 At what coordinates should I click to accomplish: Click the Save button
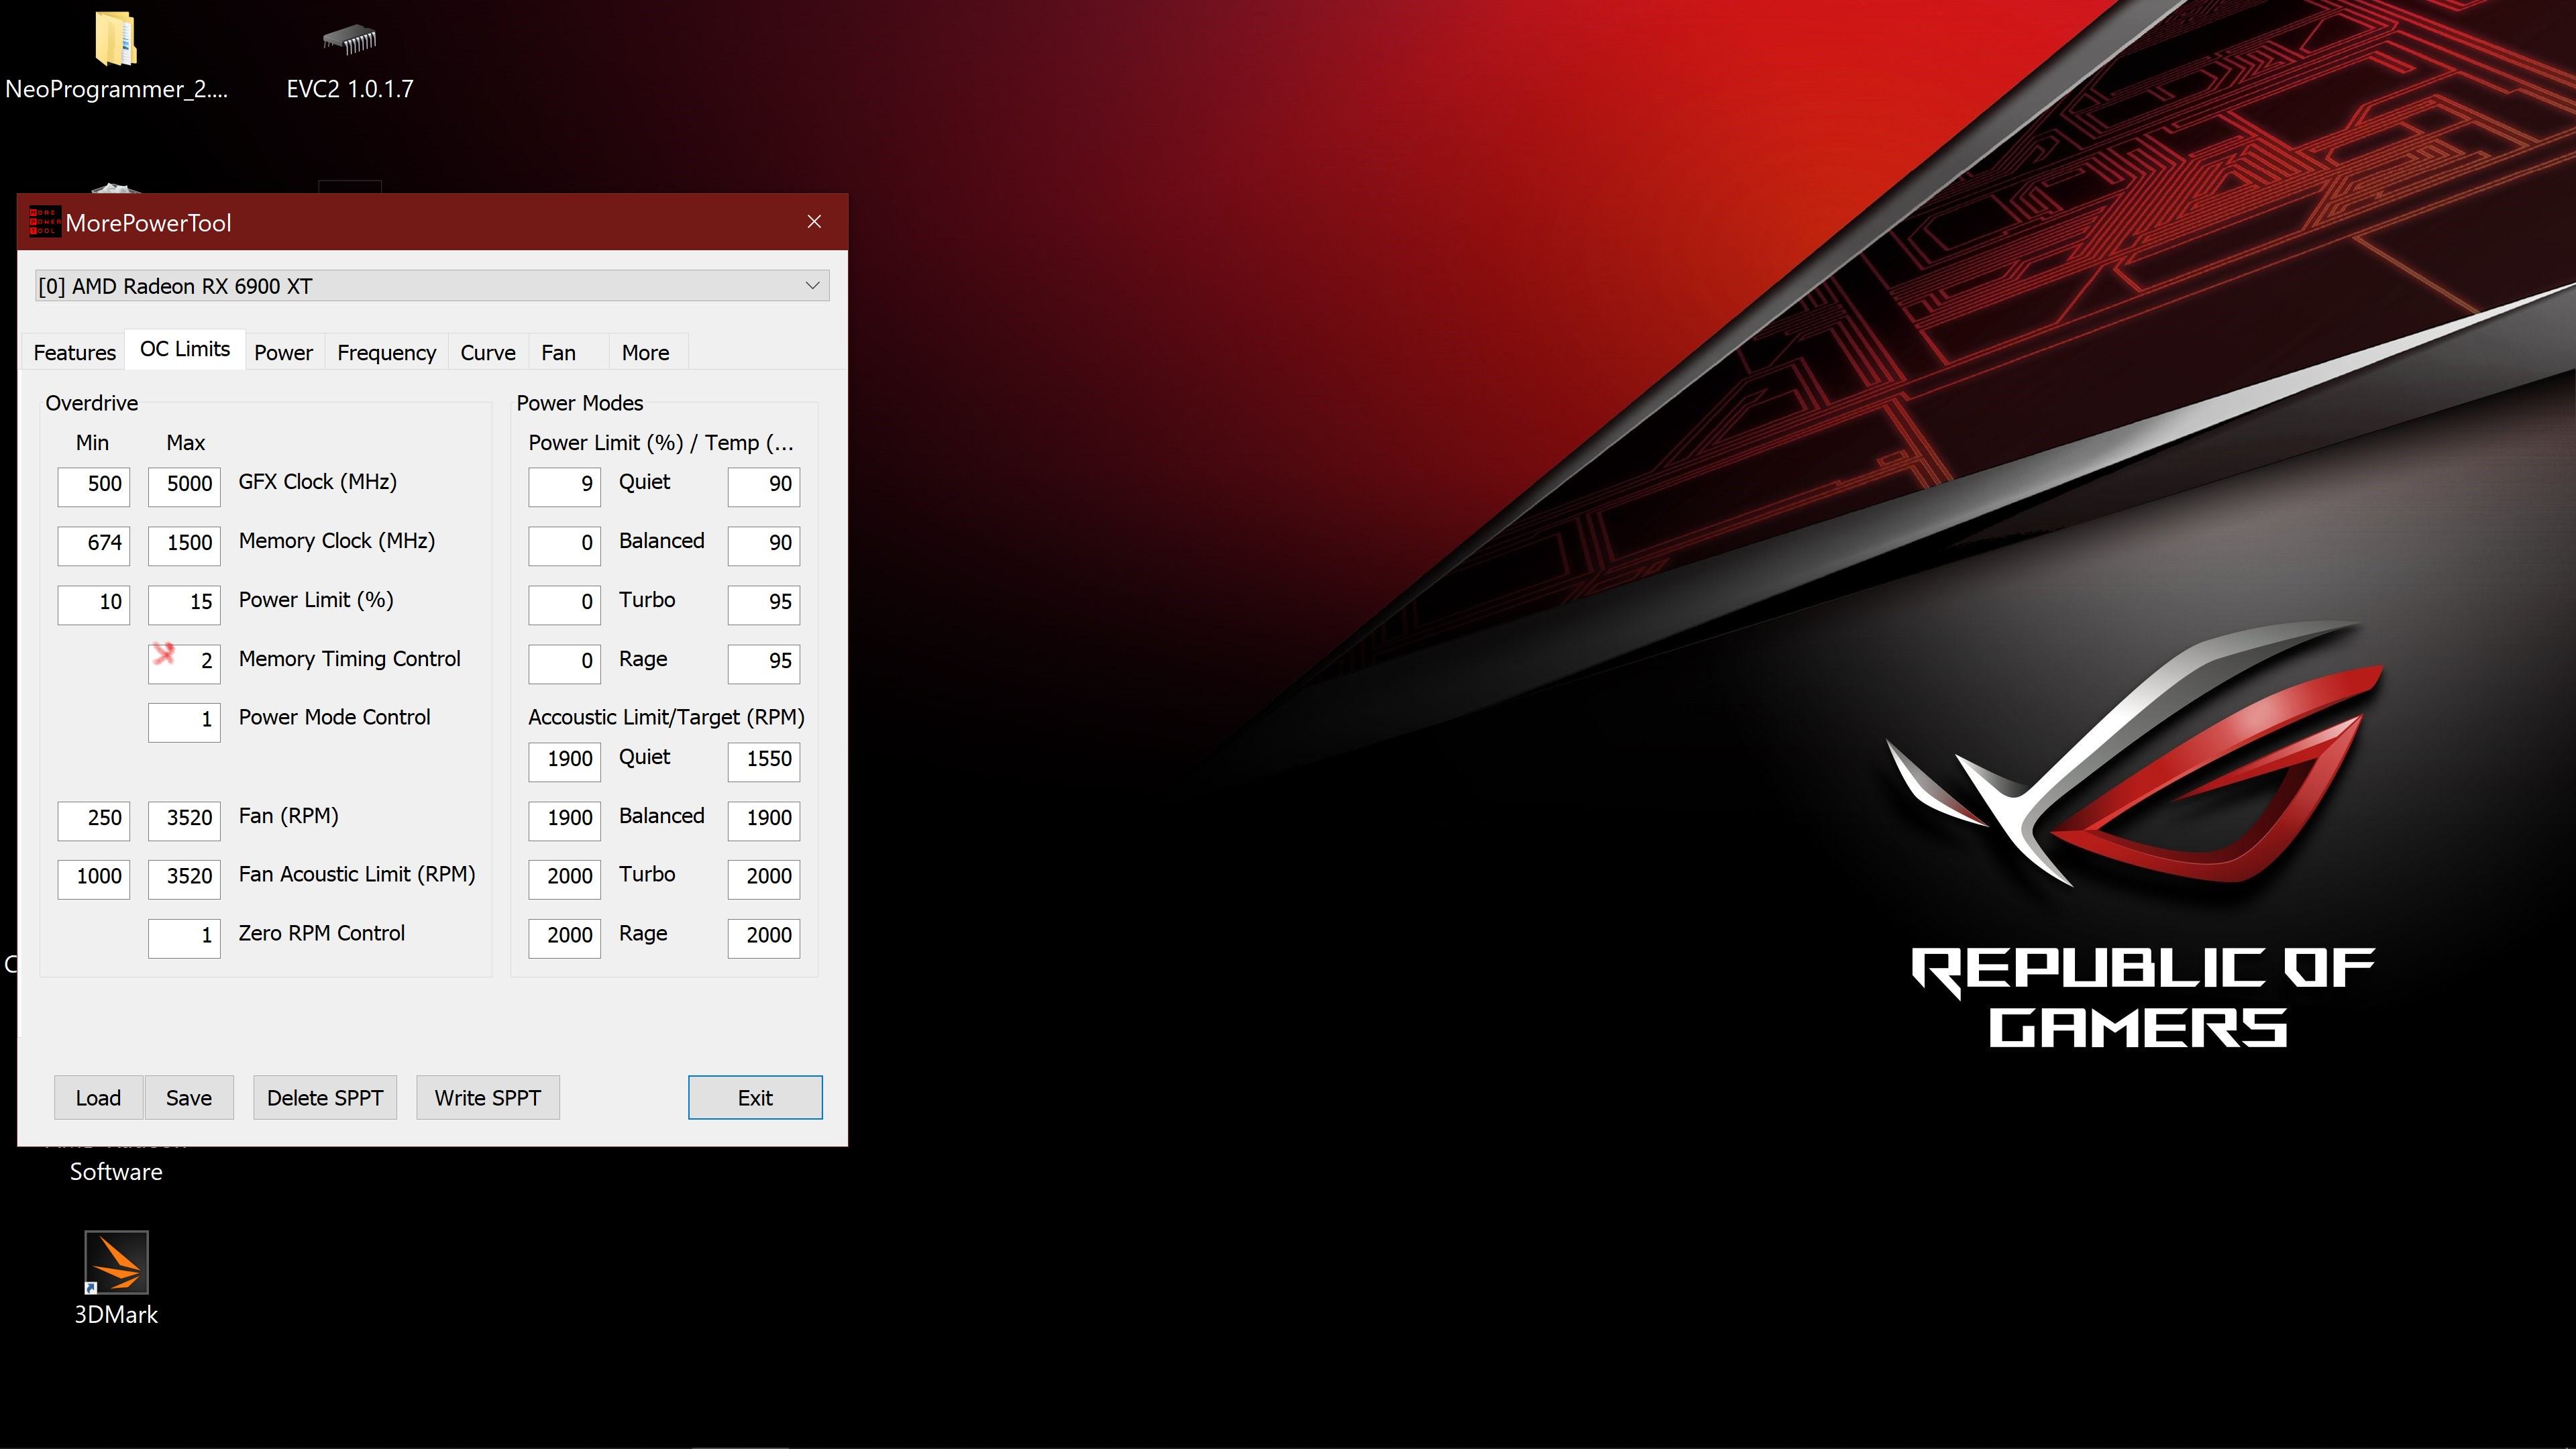(x=189, y=1098)
